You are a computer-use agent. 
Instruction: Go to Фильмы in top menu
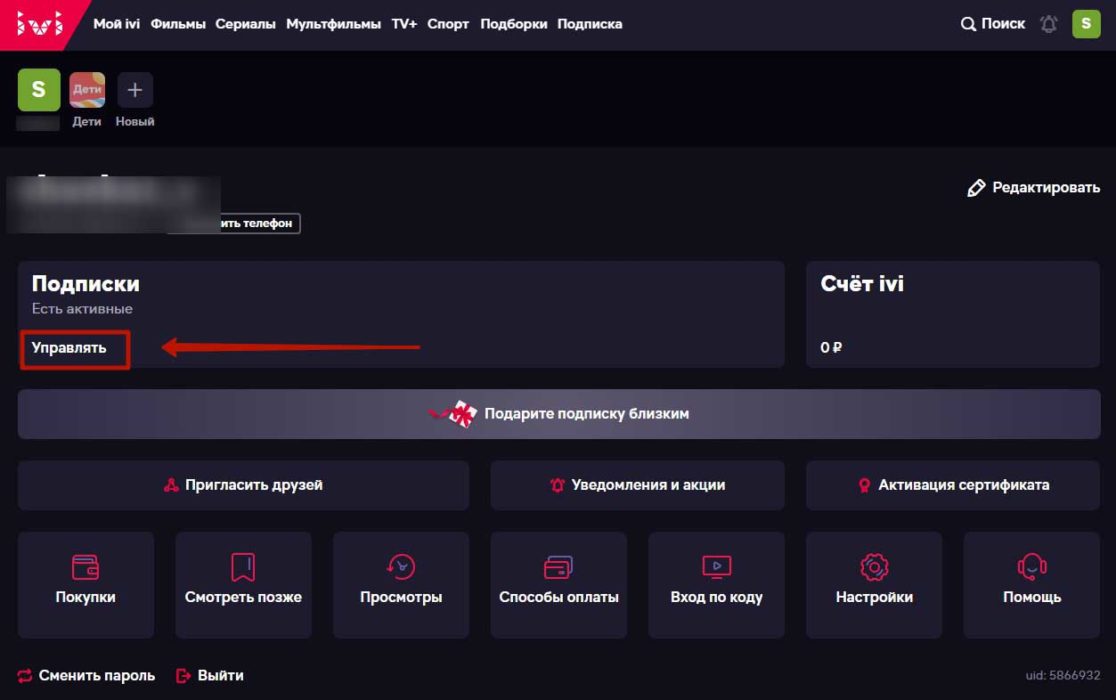(178, 24)
